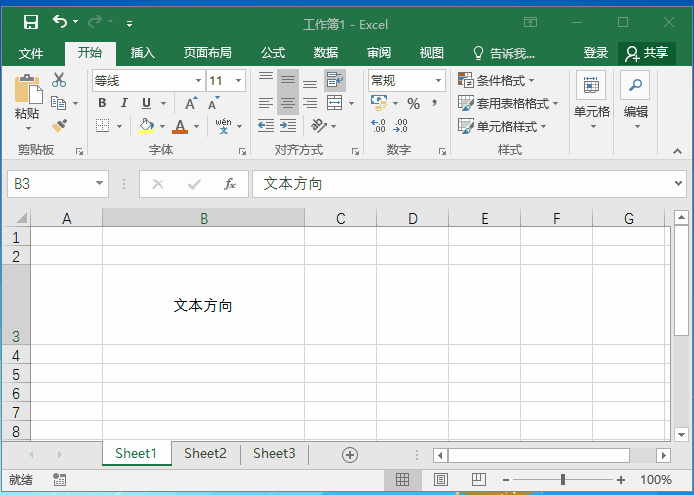Viewport: 694px width, 495px height.
Task: Click the orientation (angled text) icon
Action: coord(318,126)
